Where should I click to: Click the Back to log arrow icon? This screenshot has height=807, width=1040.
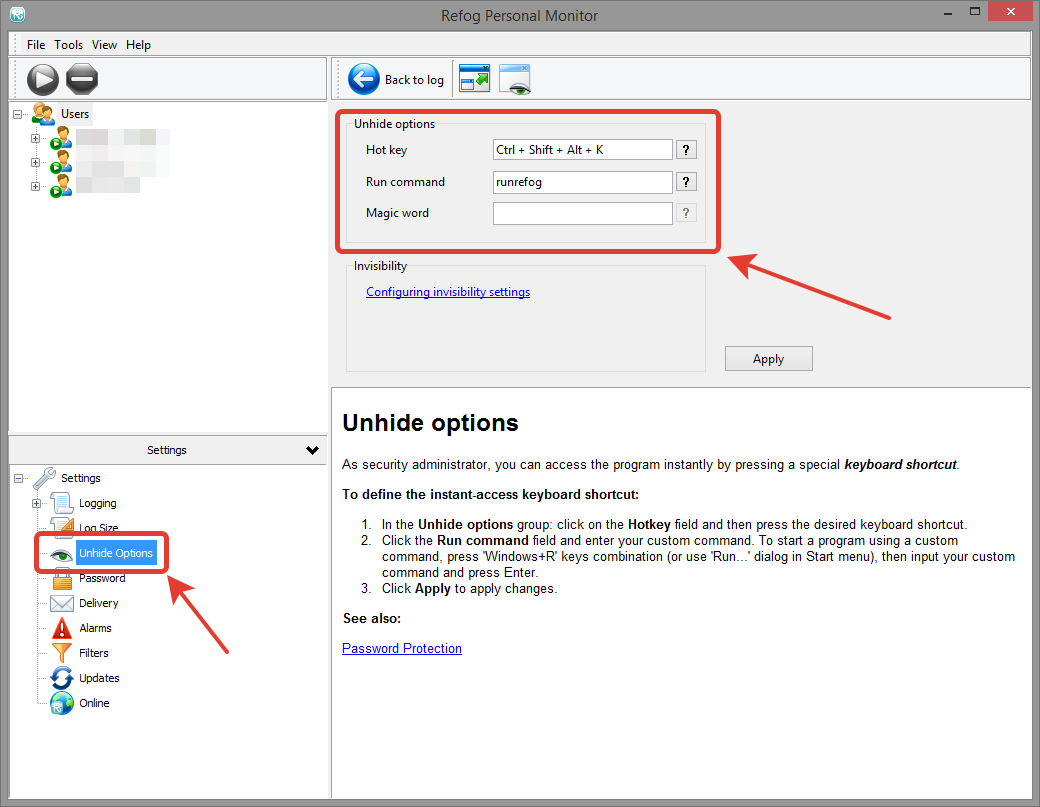point(364,80)
